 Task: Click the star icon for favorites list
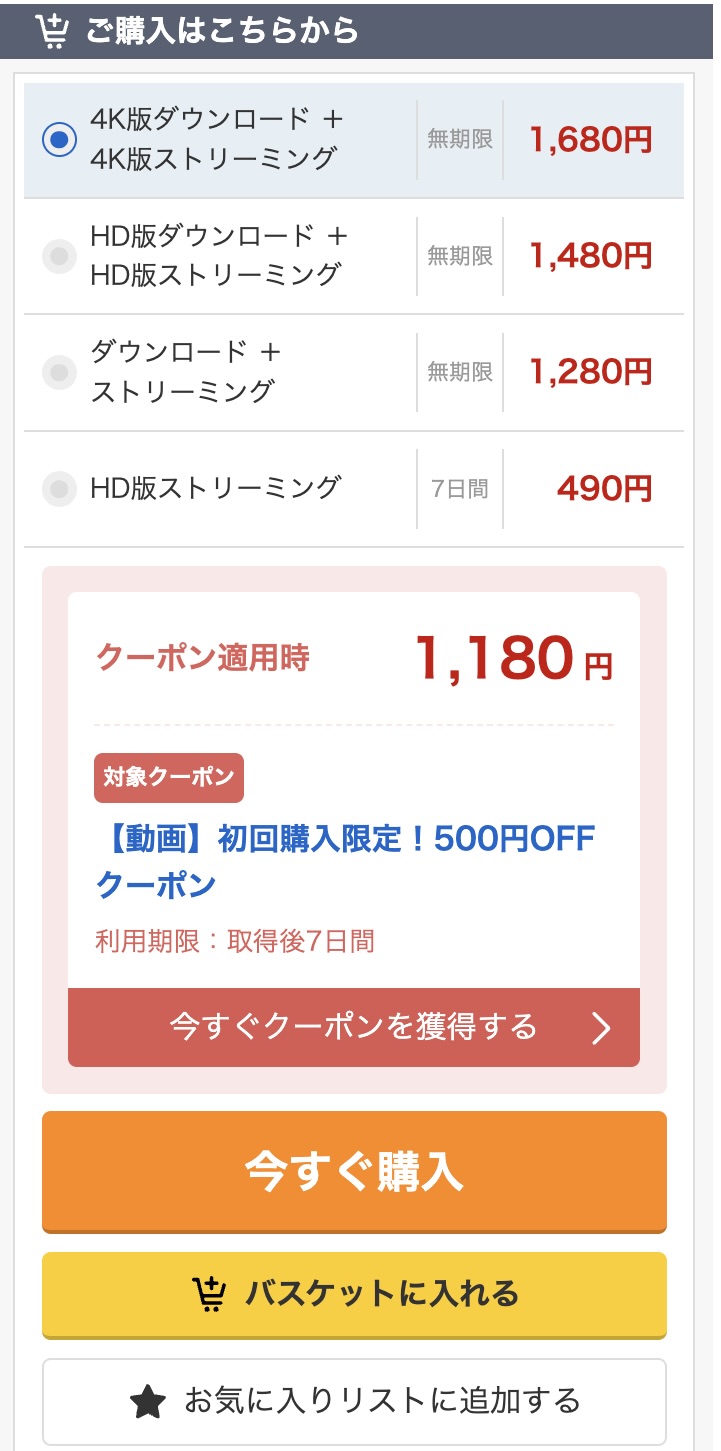tap(148, 1401)
